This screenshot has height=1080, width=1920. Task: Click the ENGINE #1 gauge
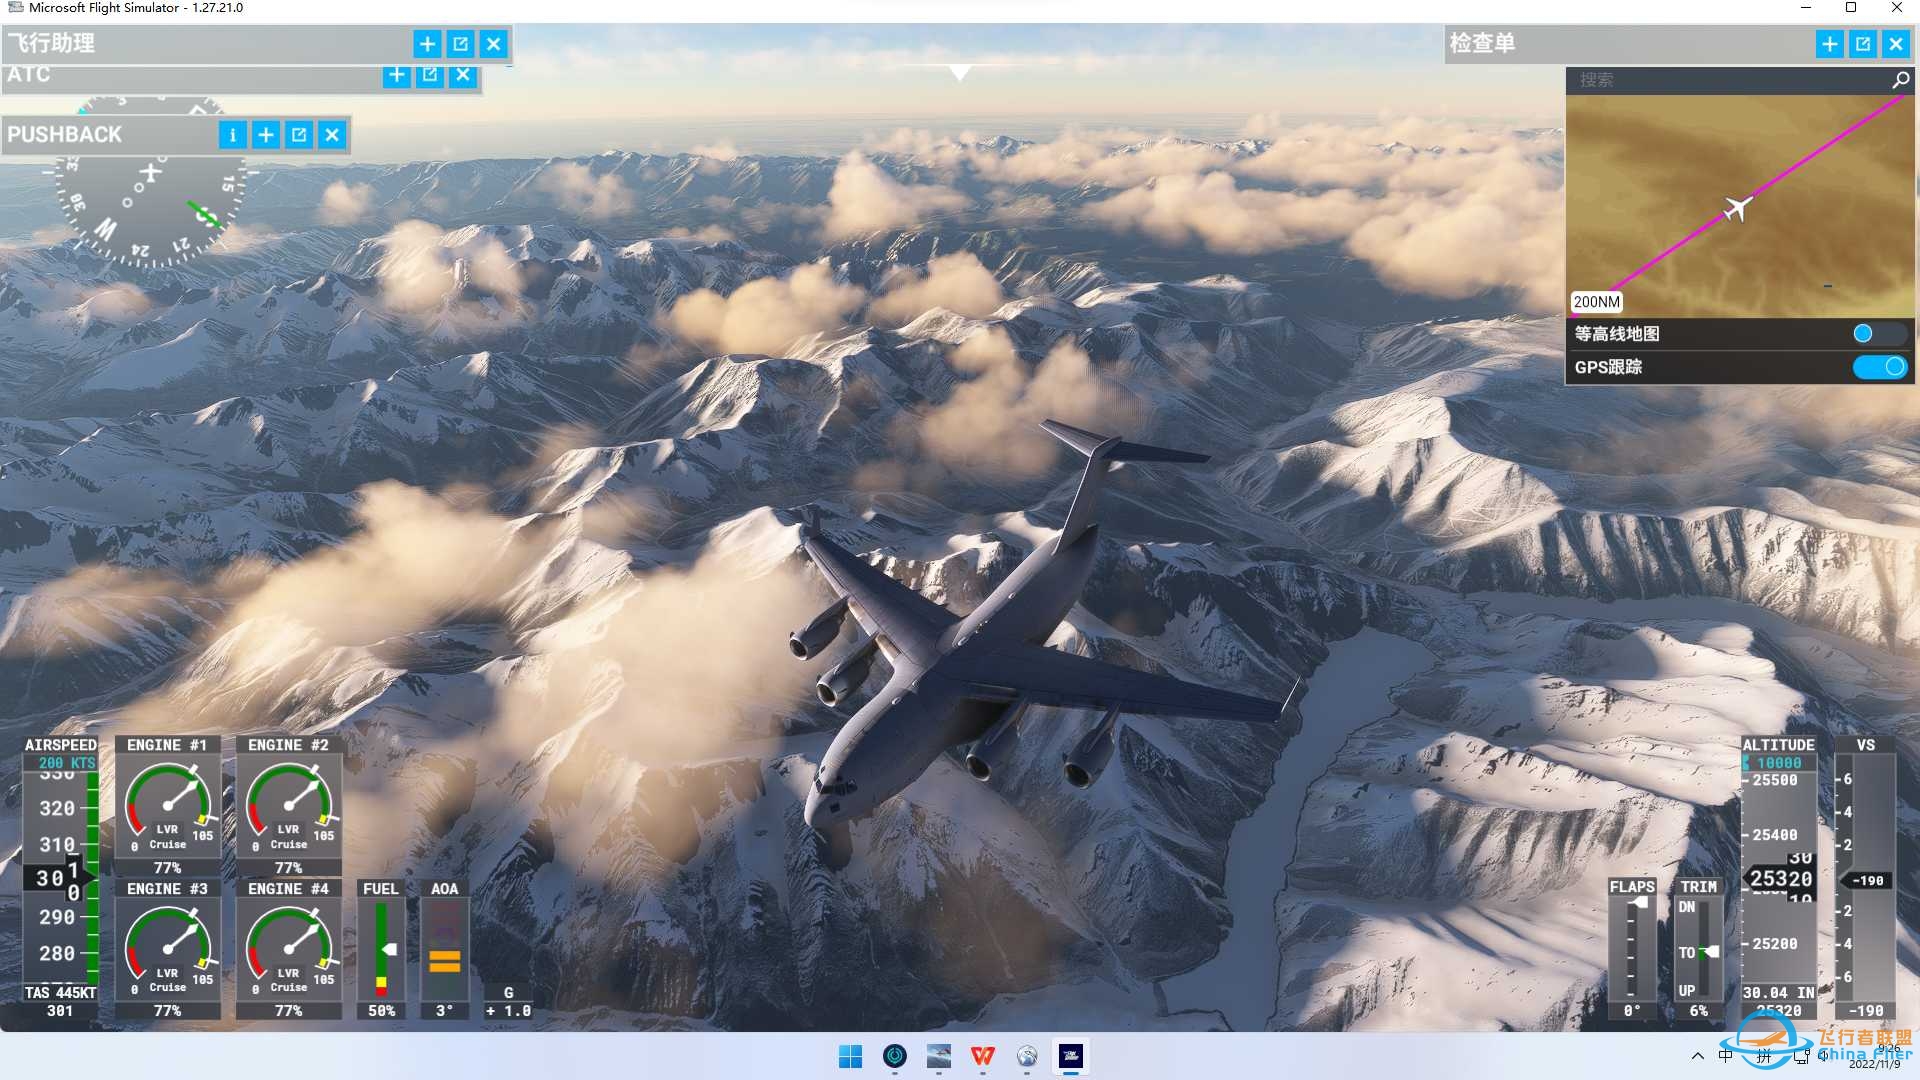(x=168, y=807)
